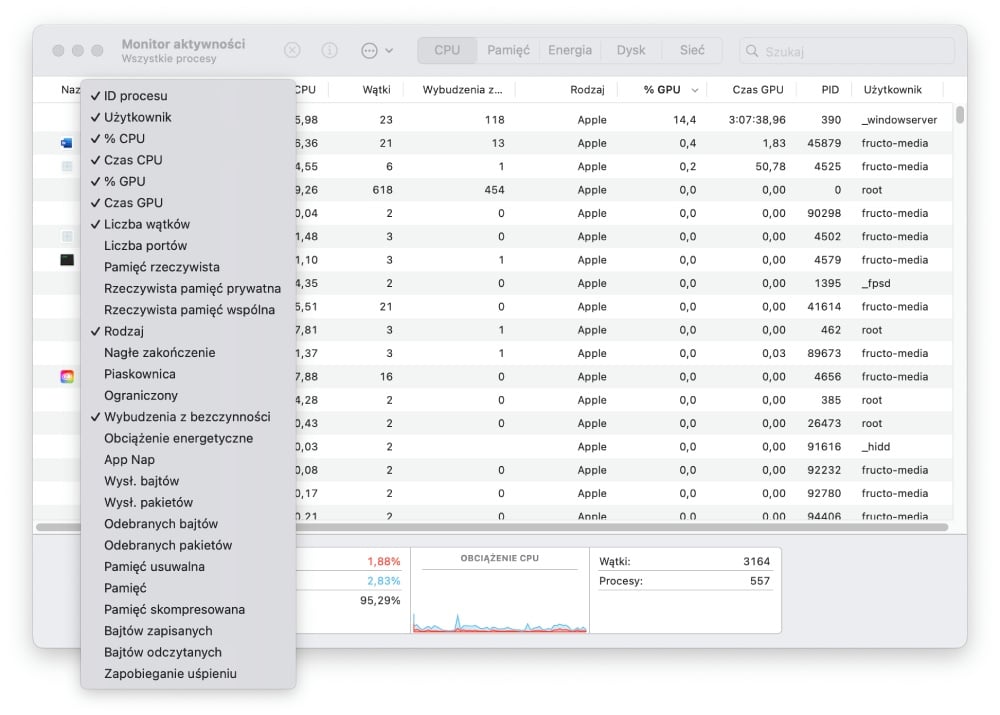Click the horizontal scrollbar of process table

pyautogui.click(x=492, y=527)
